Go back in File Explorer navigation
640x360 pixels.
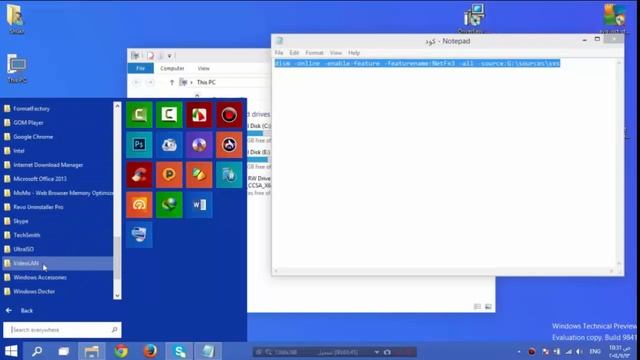(137, 82)
